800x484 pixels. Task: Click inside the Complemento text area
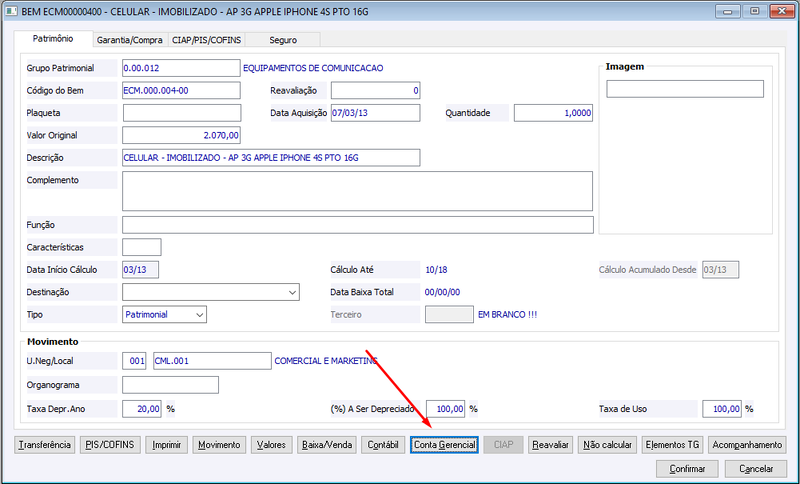[x=357, y=191]
